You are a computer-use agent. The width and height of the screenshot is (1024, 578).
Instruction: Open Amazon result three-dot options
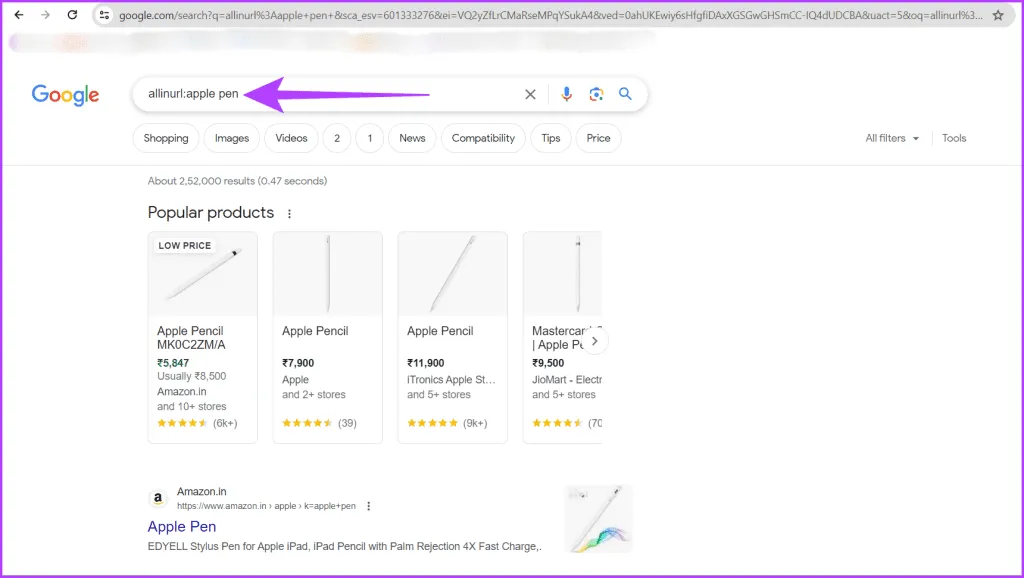(x=368, y=506)
